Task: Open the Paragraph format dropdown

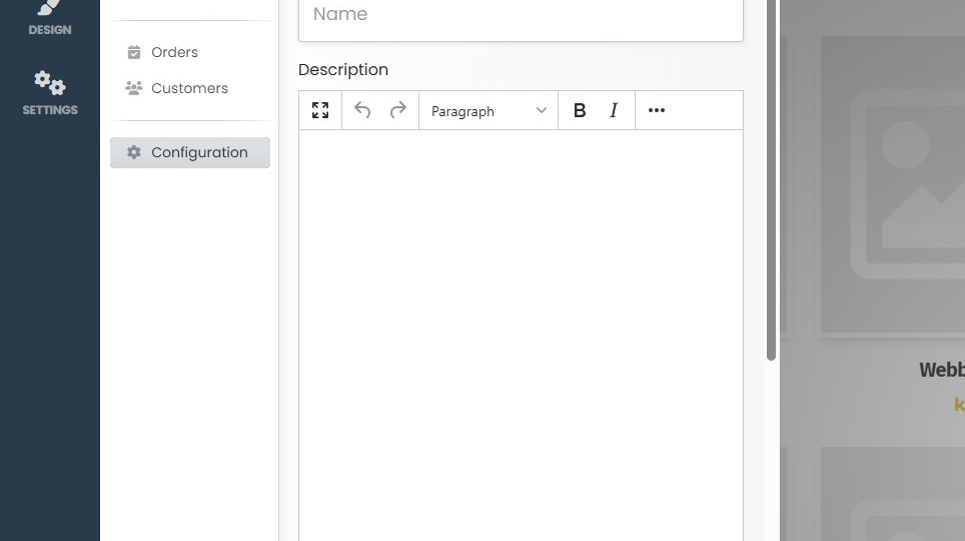Action: click(488, 111)
